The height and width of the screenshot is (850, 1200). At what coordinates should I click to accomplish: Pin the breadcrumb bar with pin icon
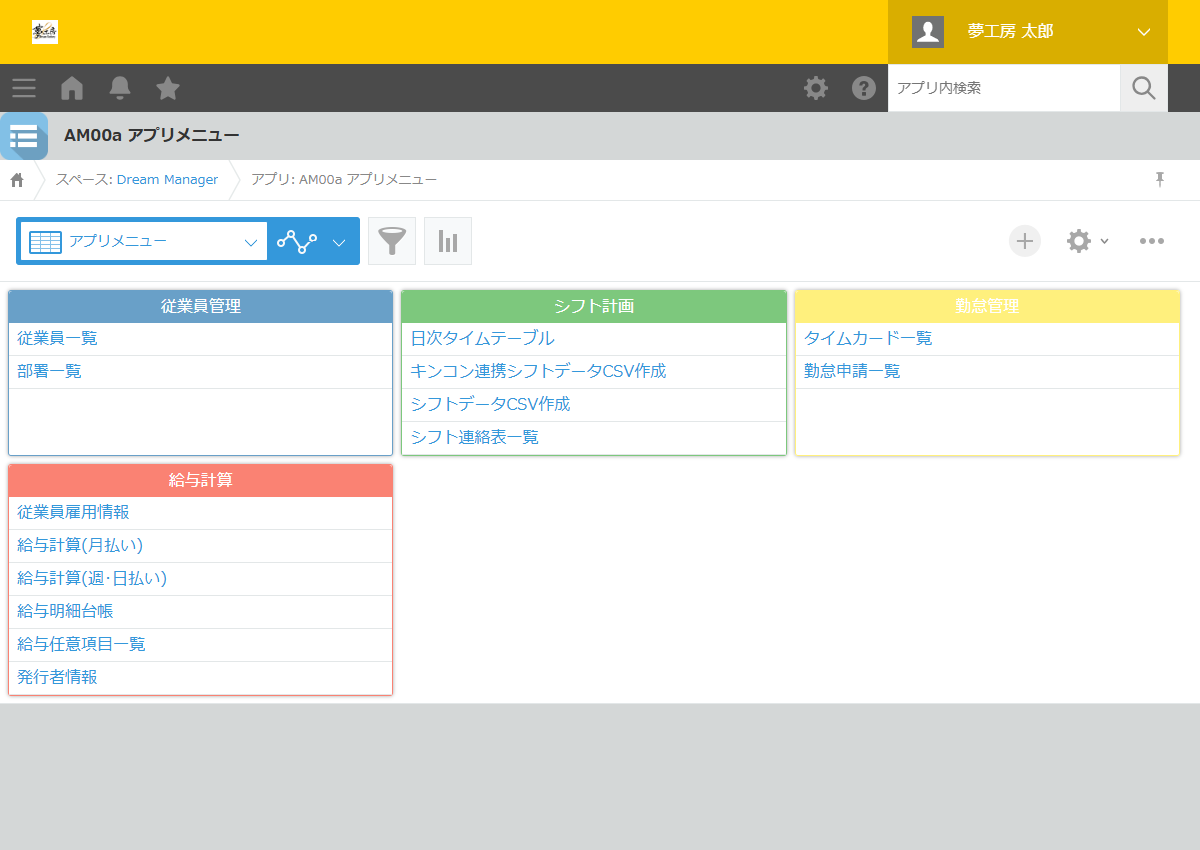(1160, 179)
